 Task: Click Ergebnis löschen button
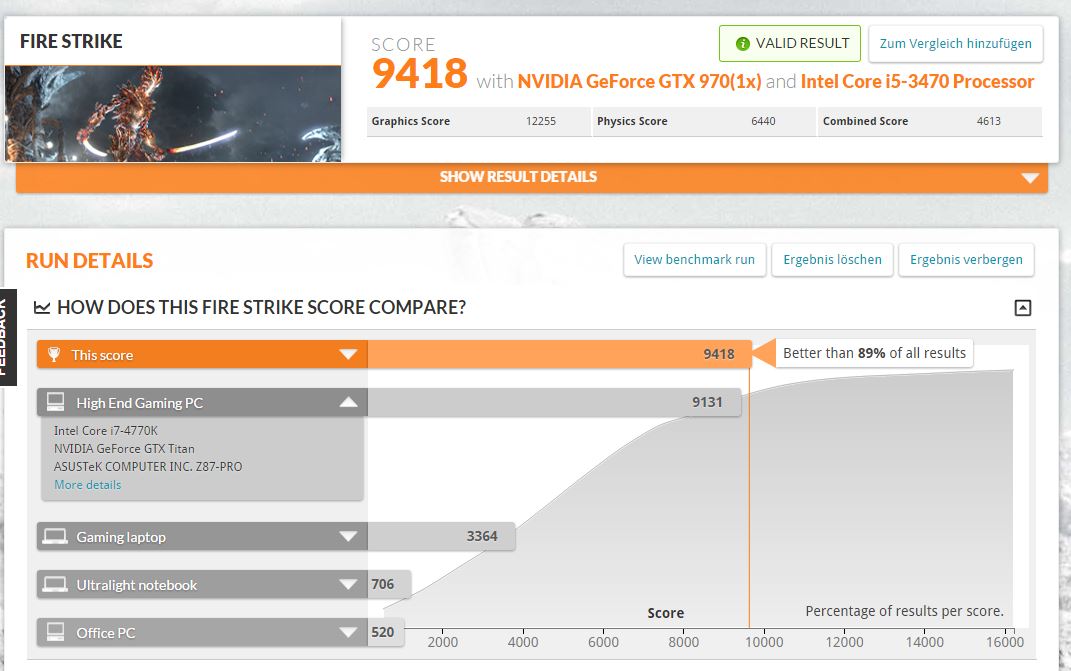[832, 260]
